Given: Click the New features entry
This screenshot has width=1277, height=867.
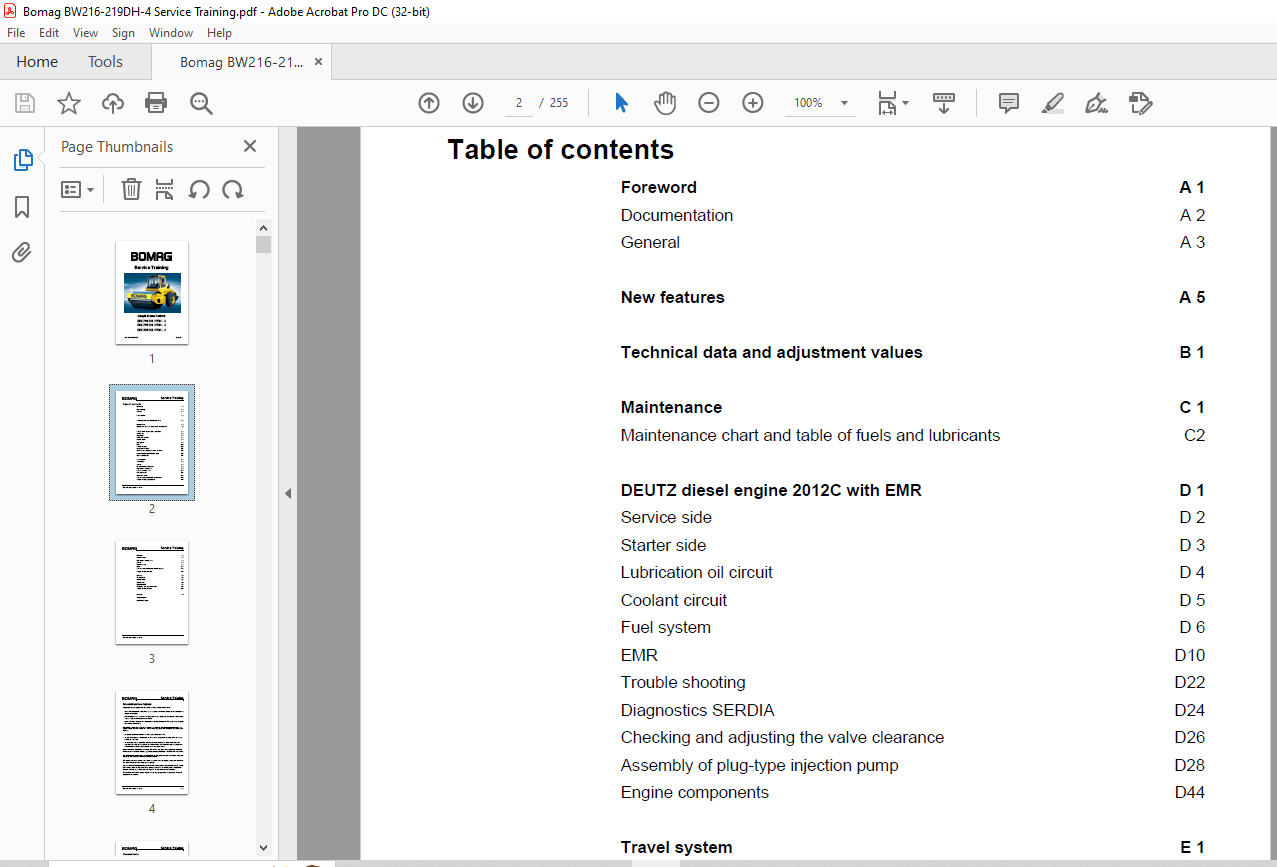Looking at the screenshot, I should pyautogui.click(x=672, y=297).
